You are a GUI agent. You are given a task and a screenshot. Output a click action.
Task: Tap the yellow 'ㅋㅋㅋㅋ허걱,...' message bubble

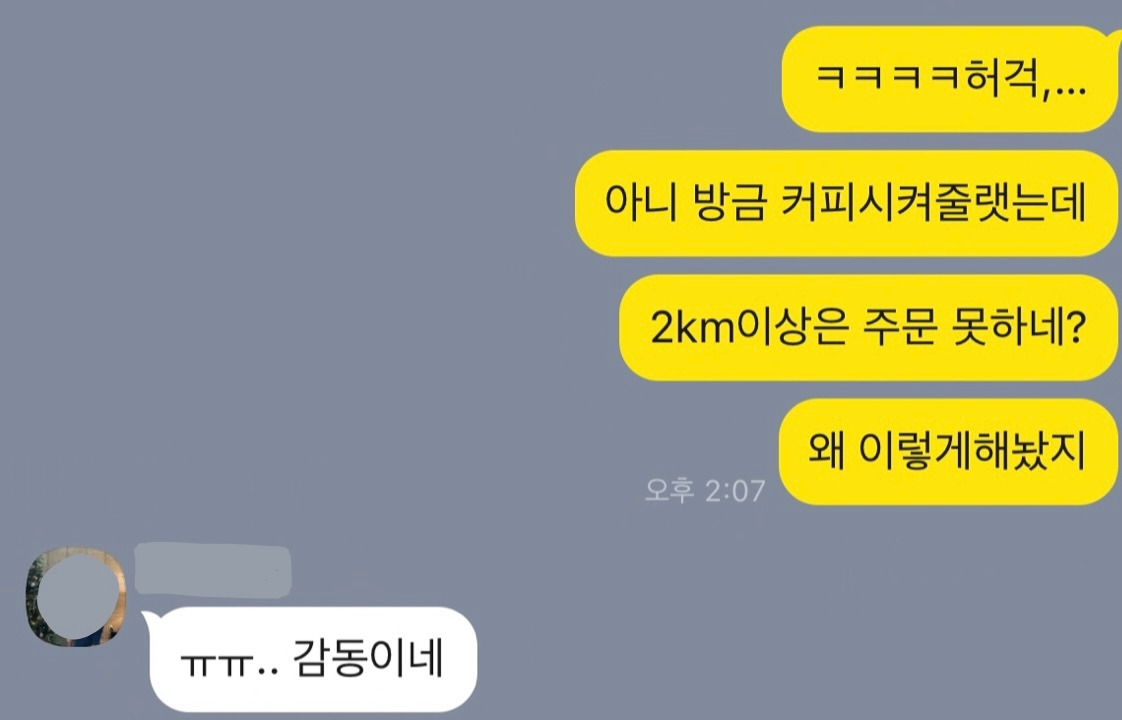[950, 79]
